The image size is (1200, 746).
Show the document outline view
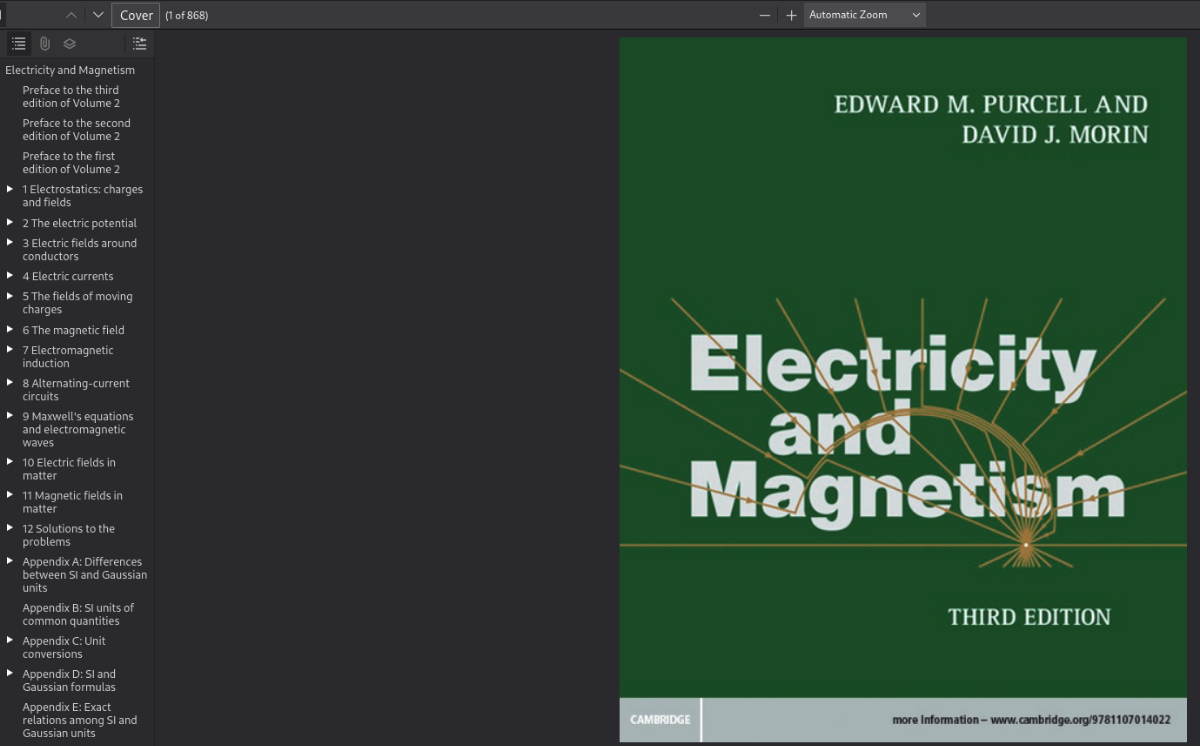click(x=19, y=44)
